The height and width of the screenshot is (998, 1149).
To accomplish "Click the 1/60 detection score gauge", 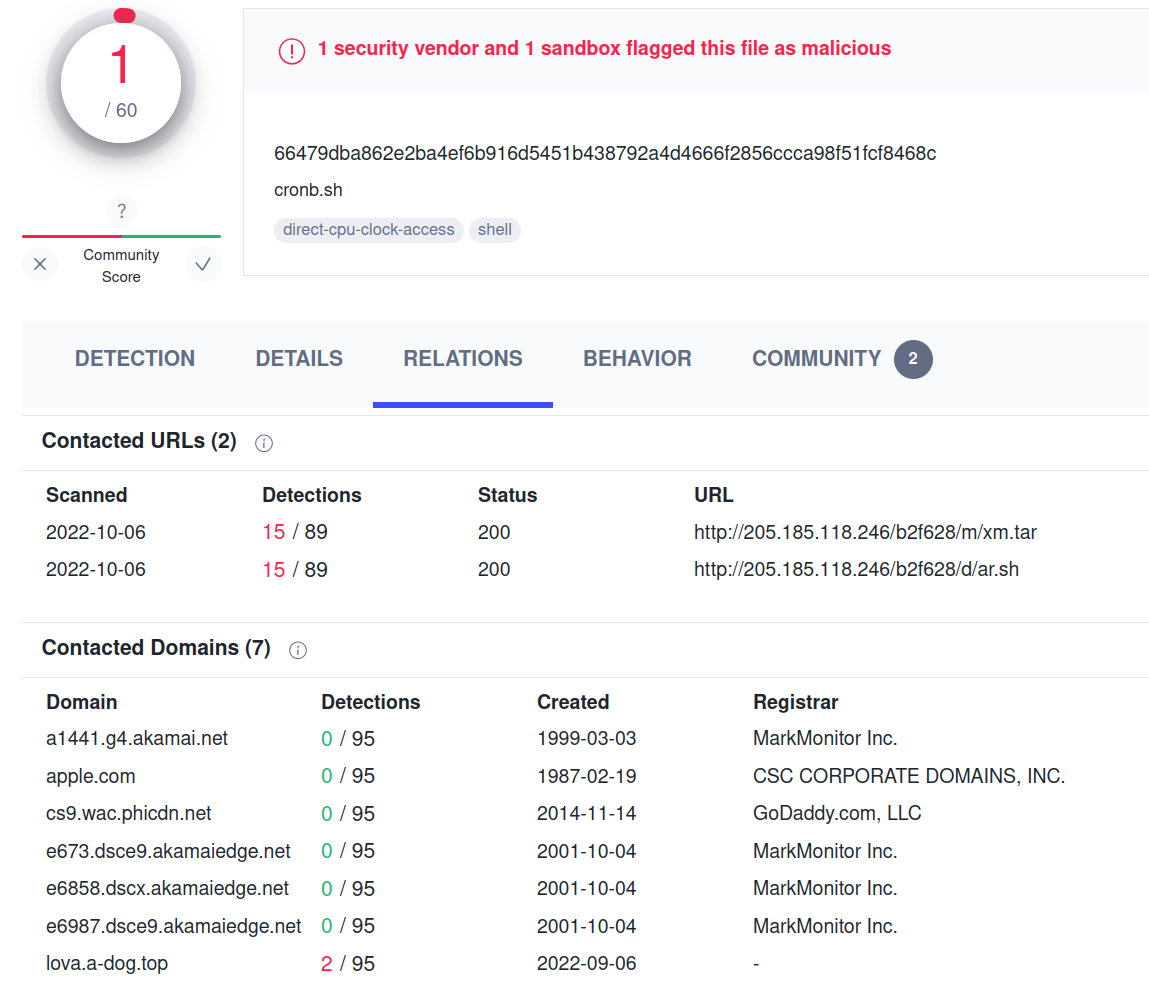I will pyautogui.click(x=121, y=82).
